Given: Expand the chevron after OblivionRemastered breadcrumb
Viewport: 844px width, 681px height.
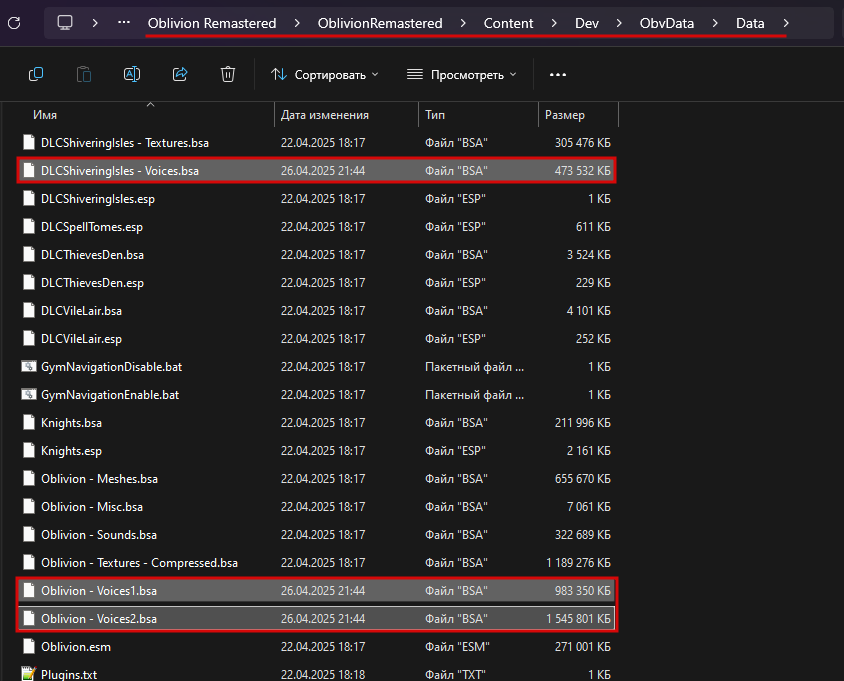Looking at the screenshot, I should [463, 23].
